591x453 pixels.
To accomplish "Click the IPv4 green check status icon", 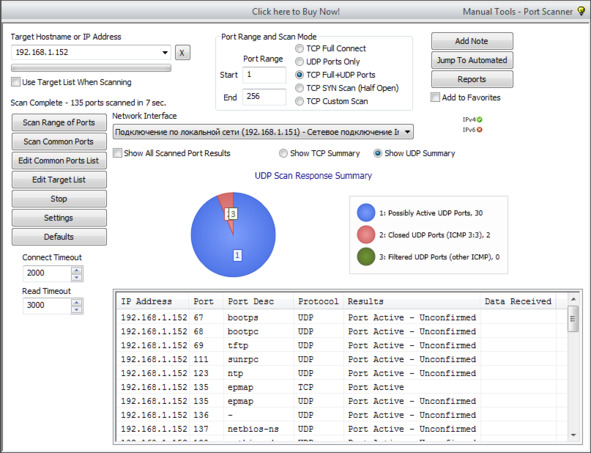I will (x=479, y=119).
